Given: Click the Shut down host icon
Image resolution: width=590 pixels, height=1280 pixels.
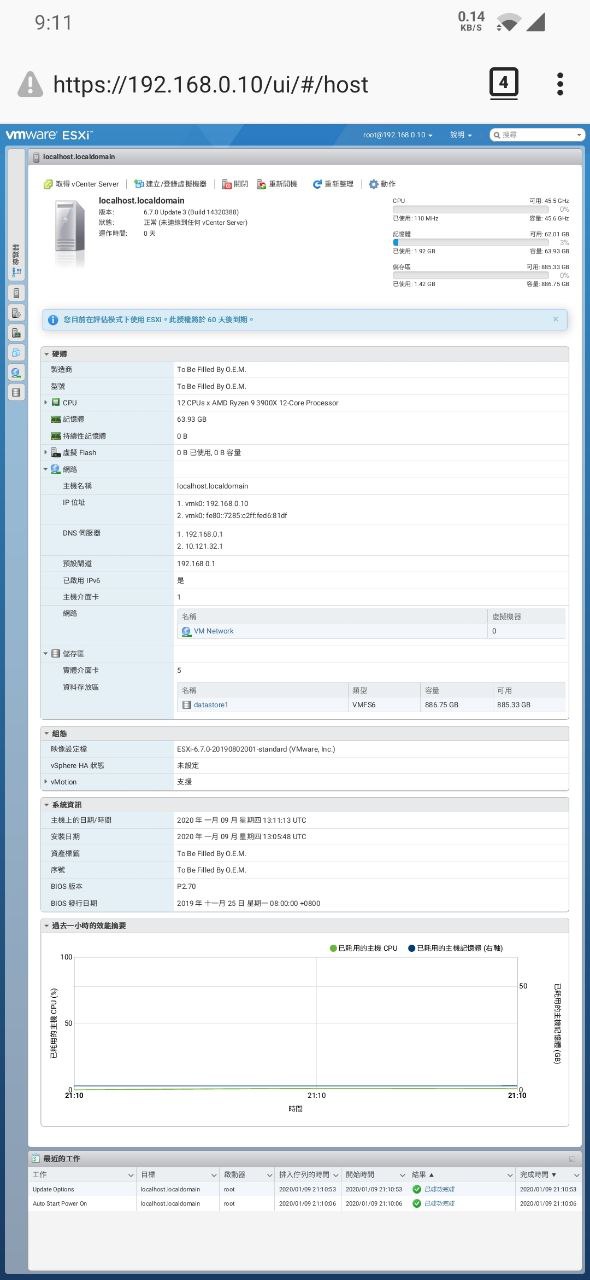Looking at the screenshot, I should (227, 184).
